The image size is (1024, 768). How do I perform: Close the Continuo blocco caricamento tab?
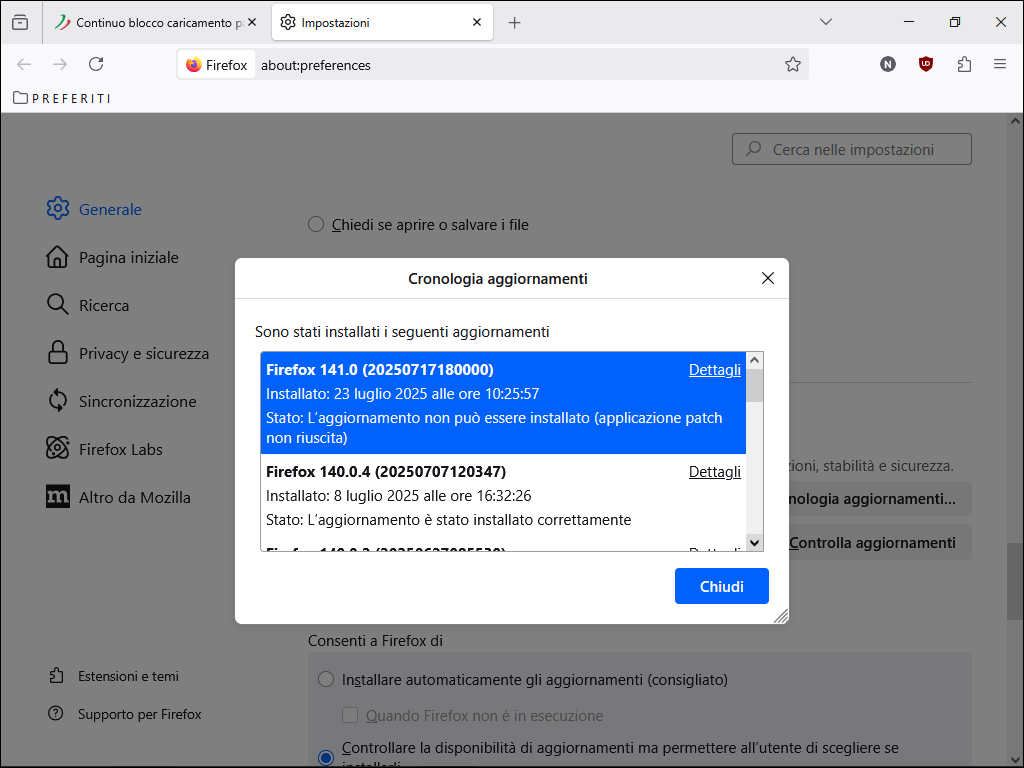pyautogui.click(x=252, y=22)
